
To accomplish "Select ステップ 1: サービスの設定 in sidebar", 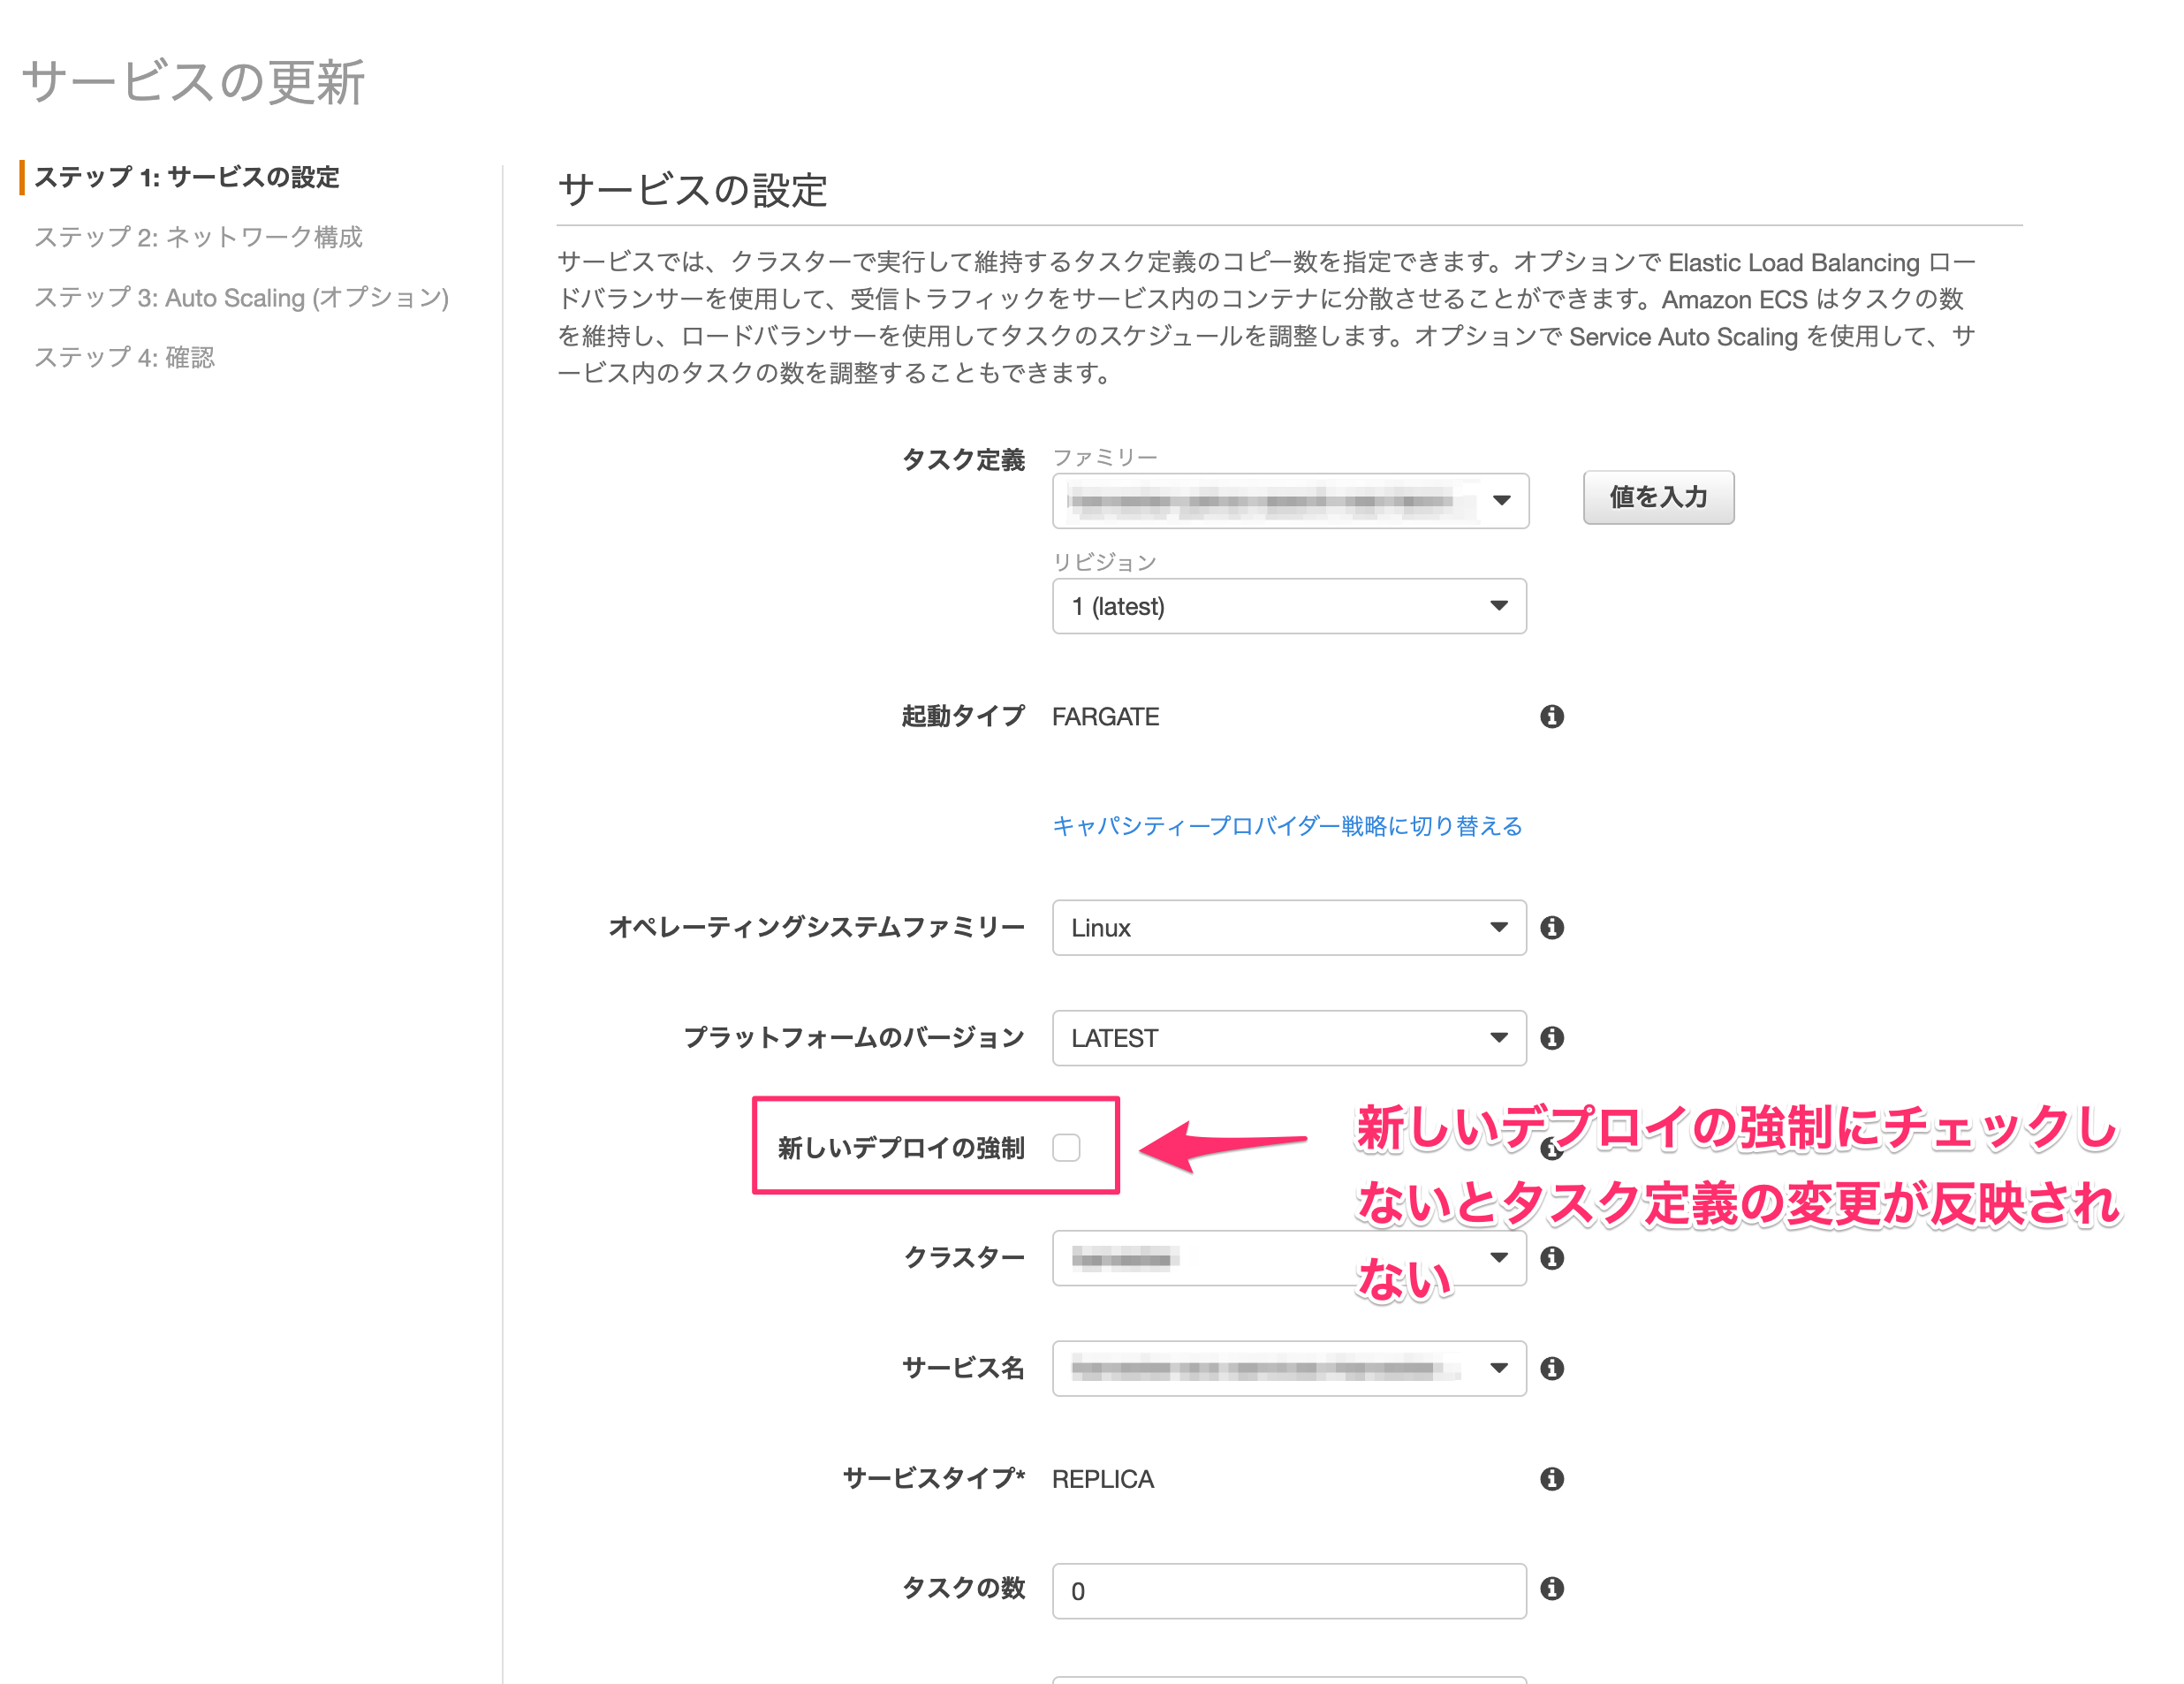I will [x=187, y=177].
